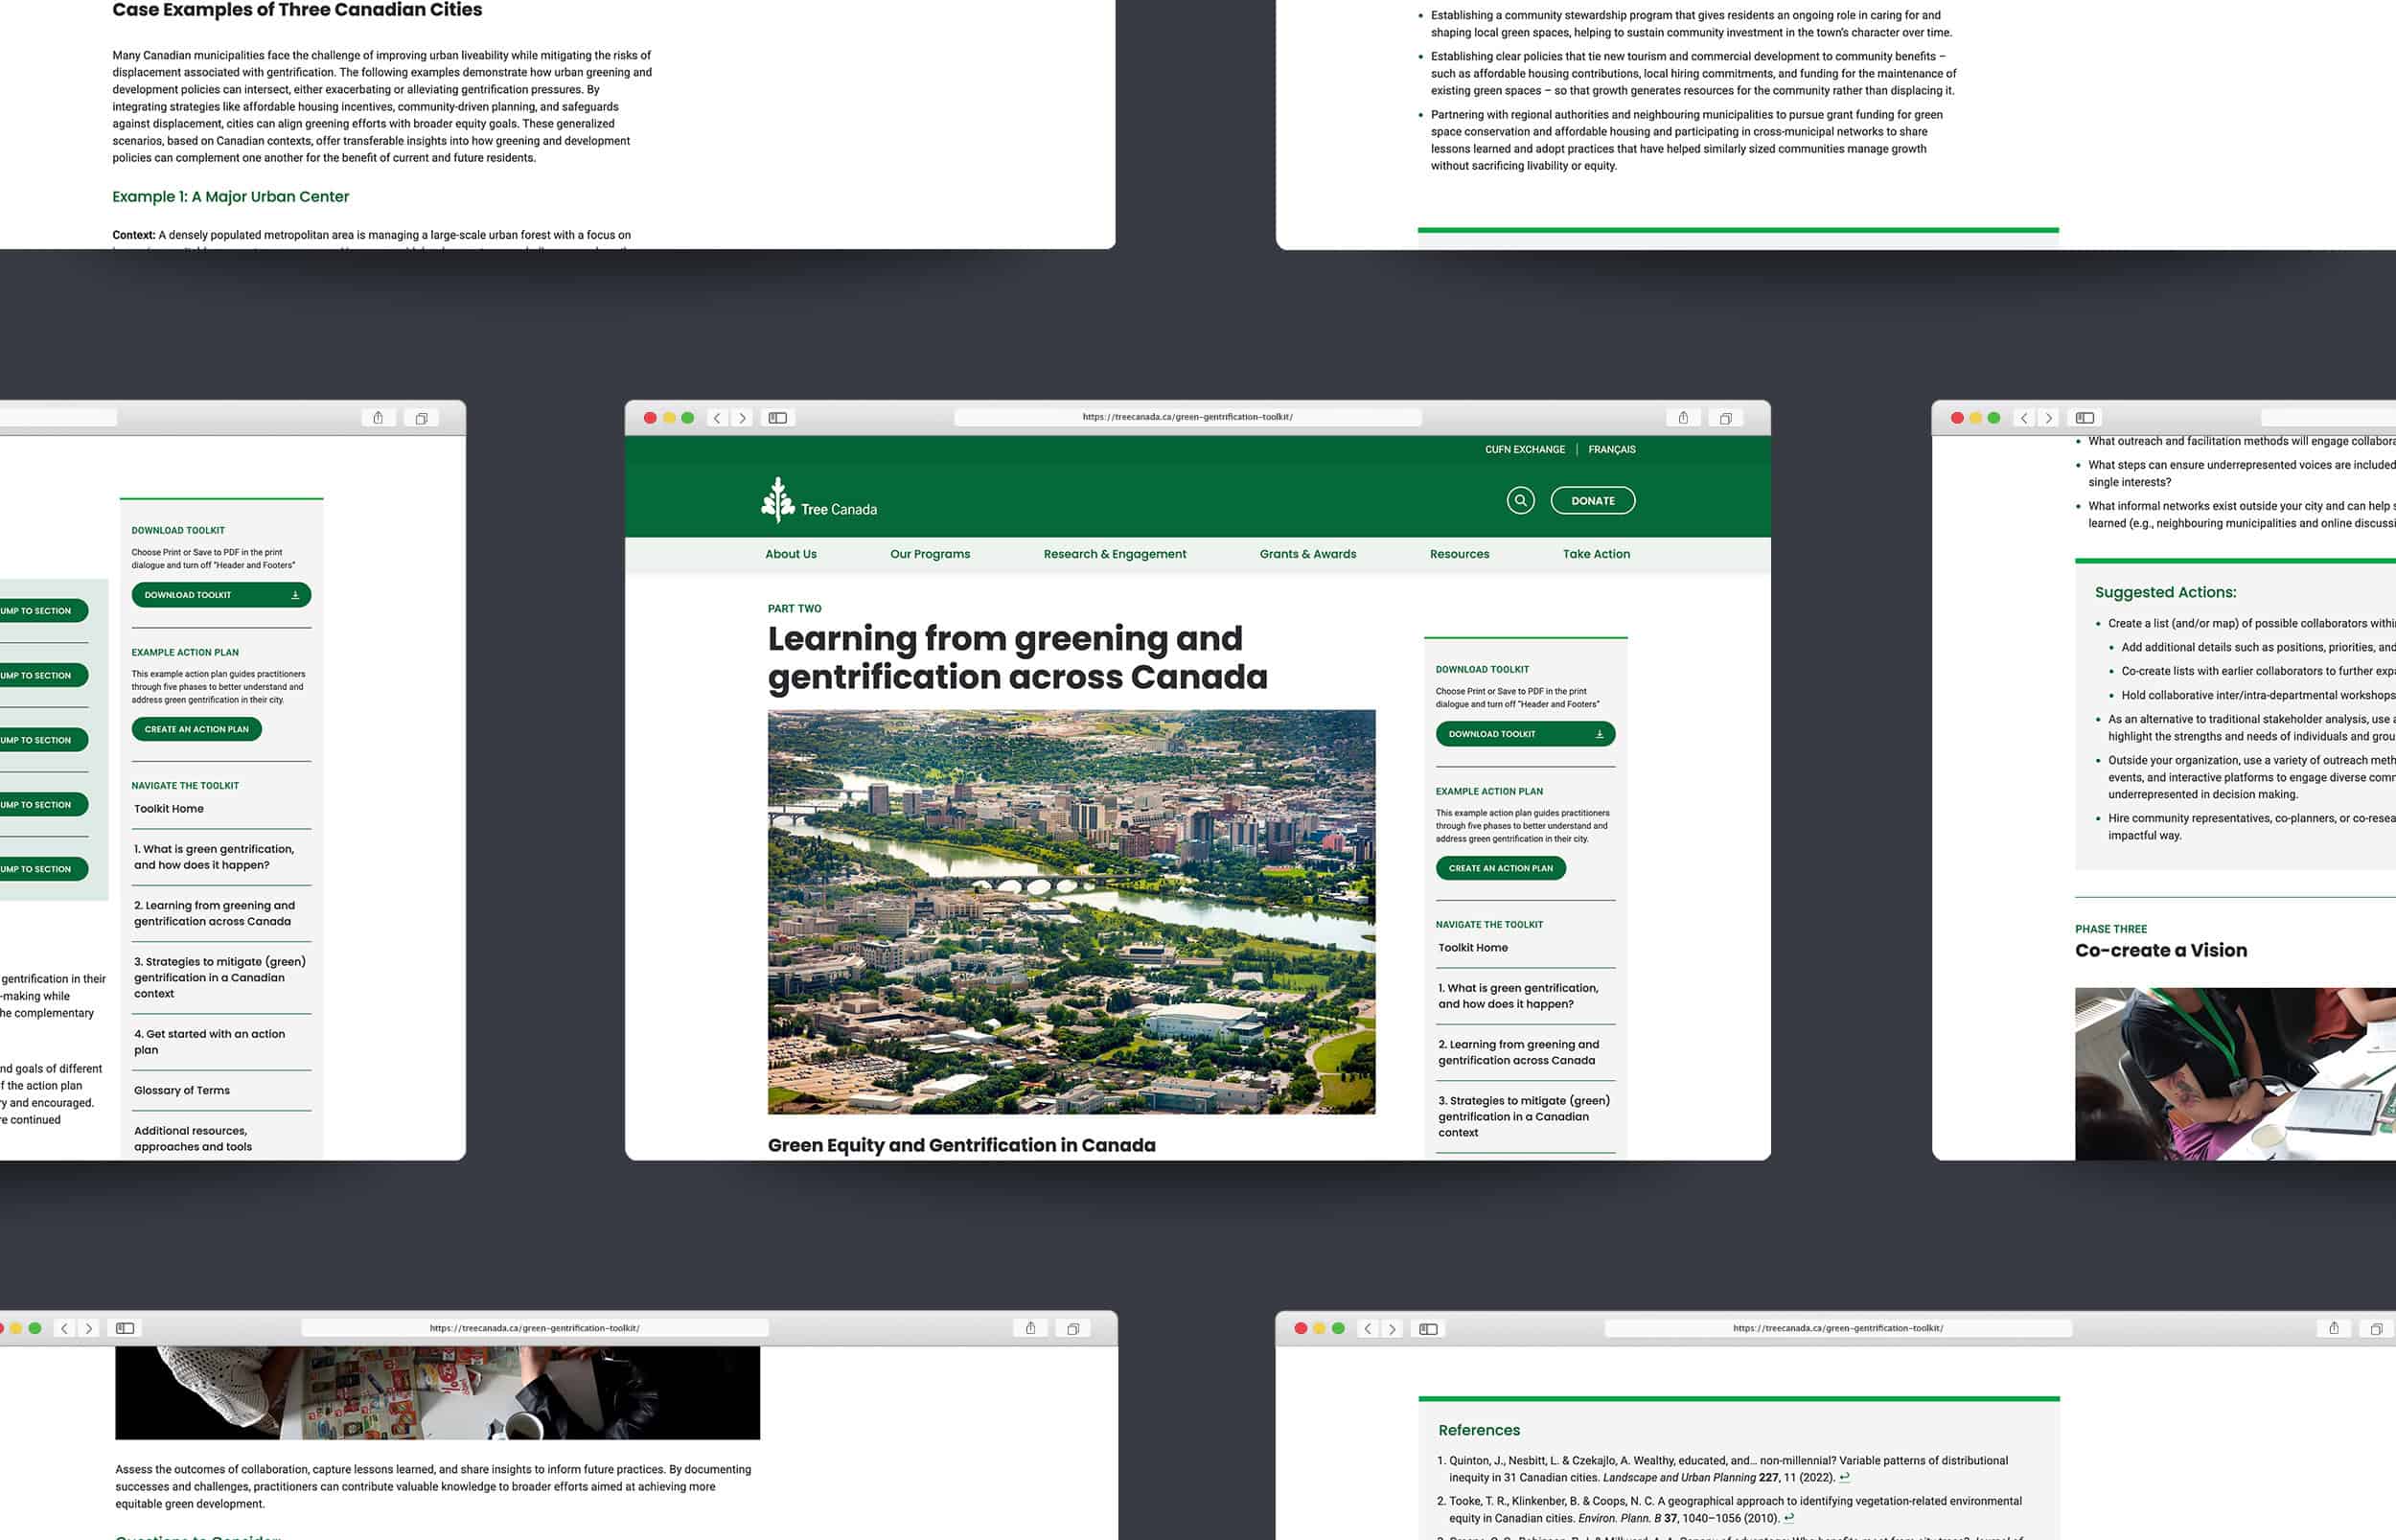Click the aerial city photo in center window
Viewport: 2396px width, 1540px height.
coord(1071,912)
